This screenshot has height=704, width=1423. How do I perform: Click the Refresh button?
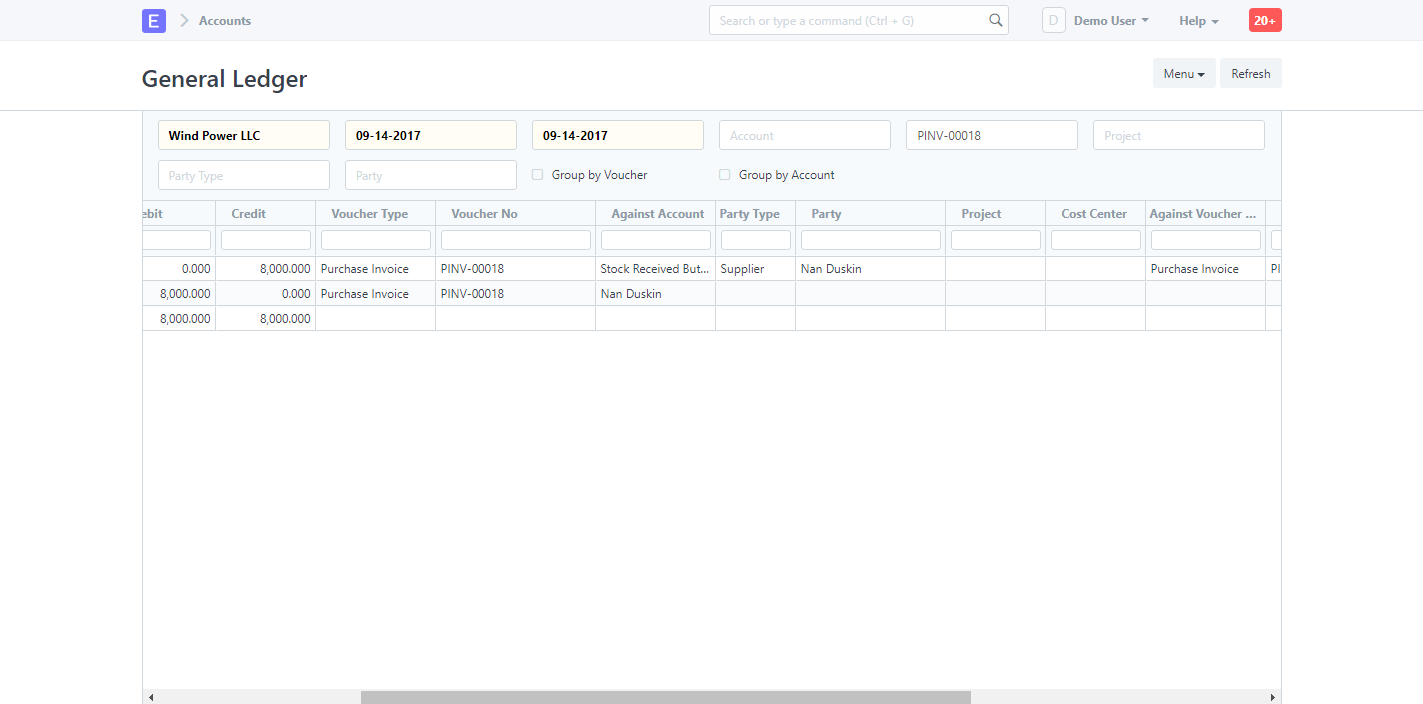1250,72
